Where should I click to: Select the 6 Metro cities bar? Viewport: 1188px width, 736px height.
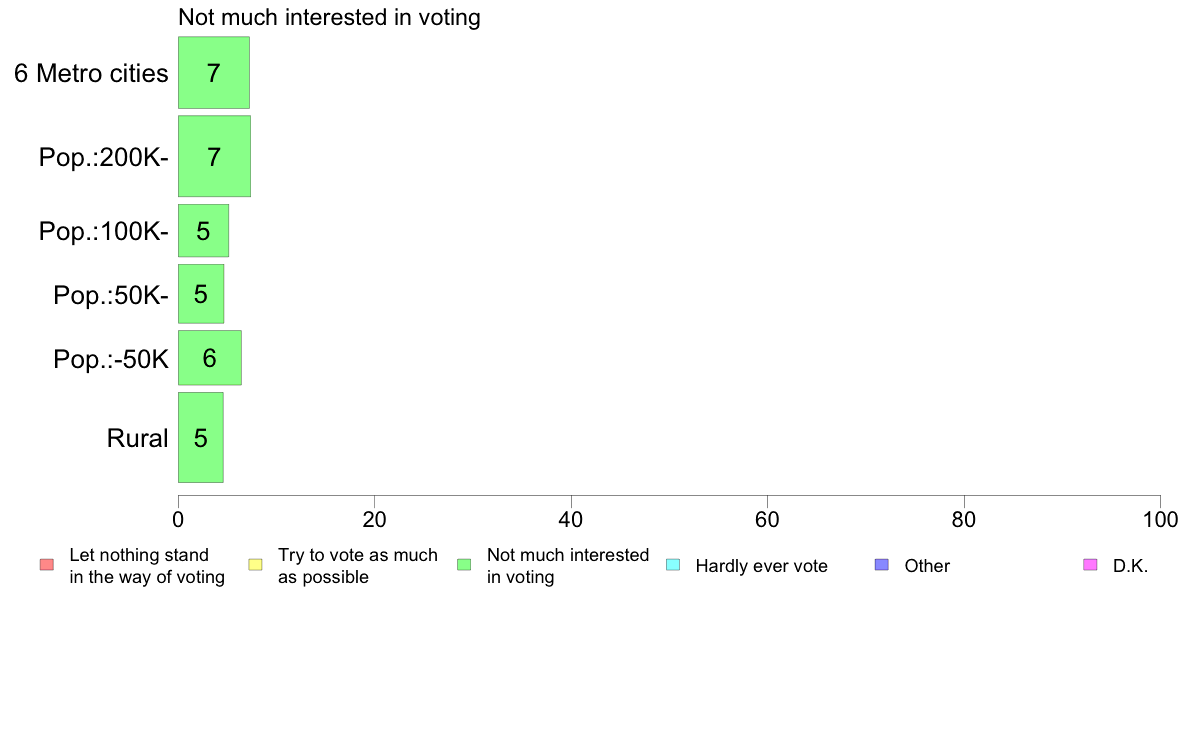click(x=214, y=73)
